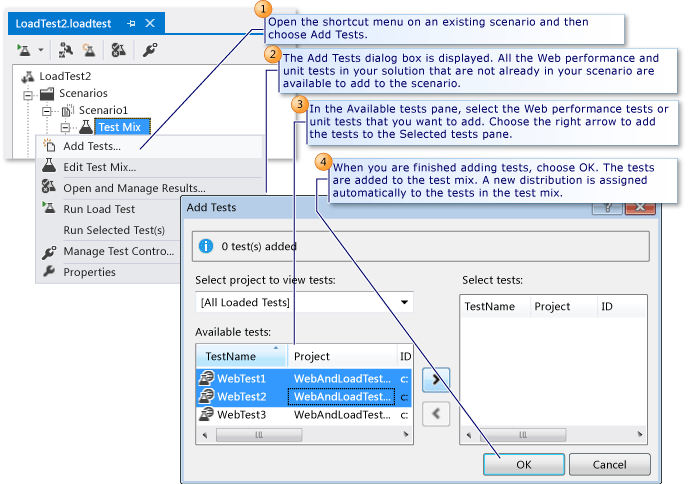The image size is (688, 484).
Task: Click Selected tests scrollbar right arrow
Action: [x=640, y=434]
